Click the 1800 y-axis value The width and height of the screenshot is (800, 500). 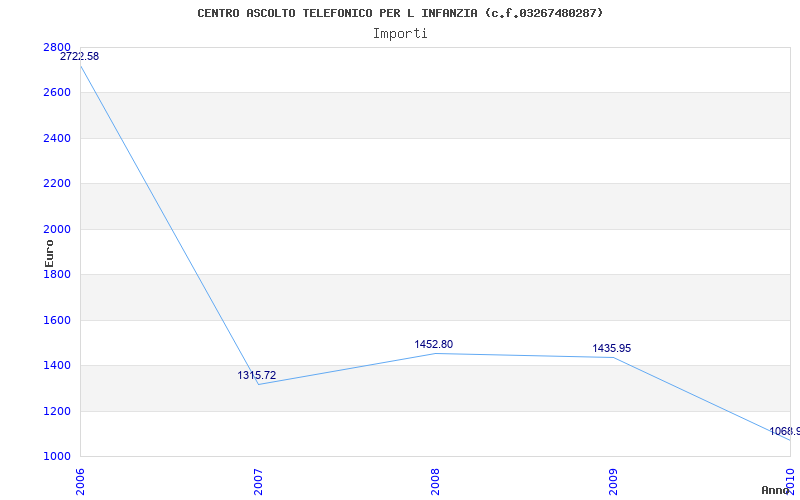[56, 274]
